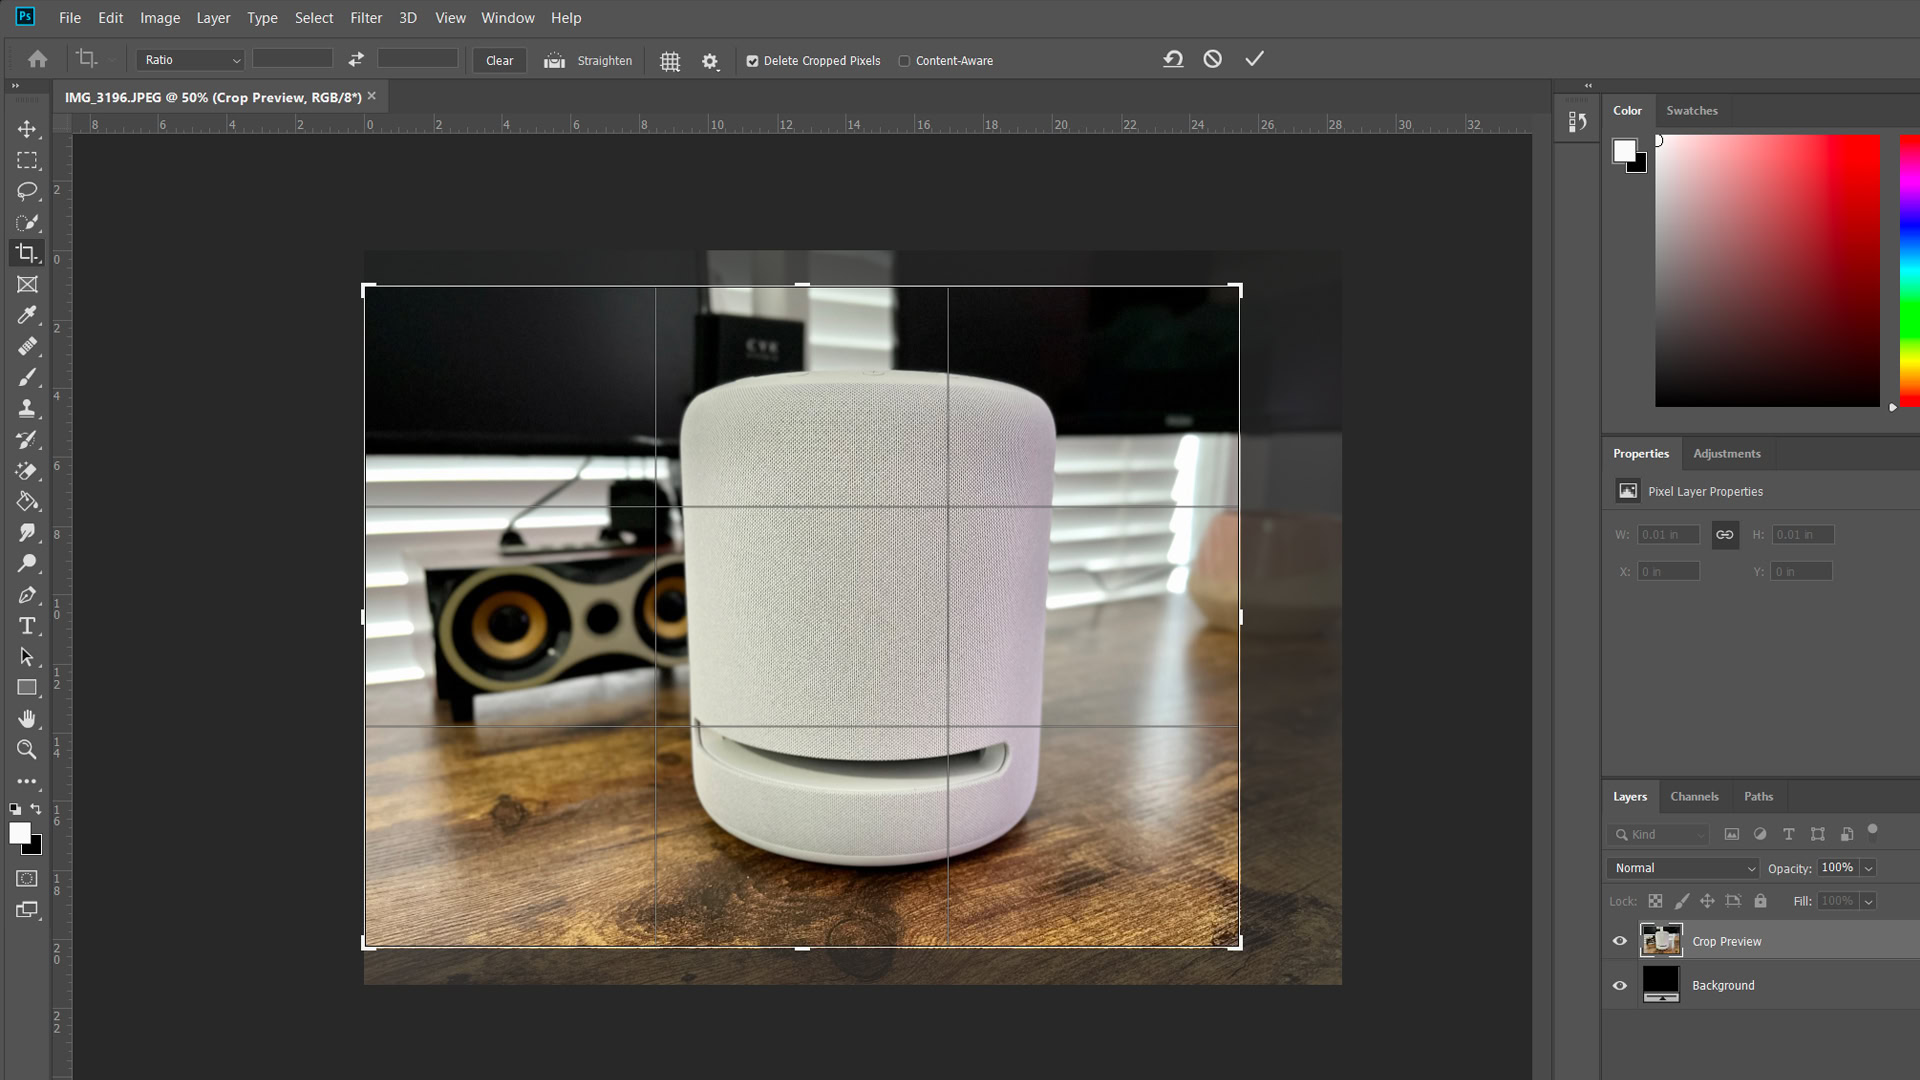Open the Ratio preset dropdown
The width and height of the screenshot is (1920, 1080).
(190, 60)
